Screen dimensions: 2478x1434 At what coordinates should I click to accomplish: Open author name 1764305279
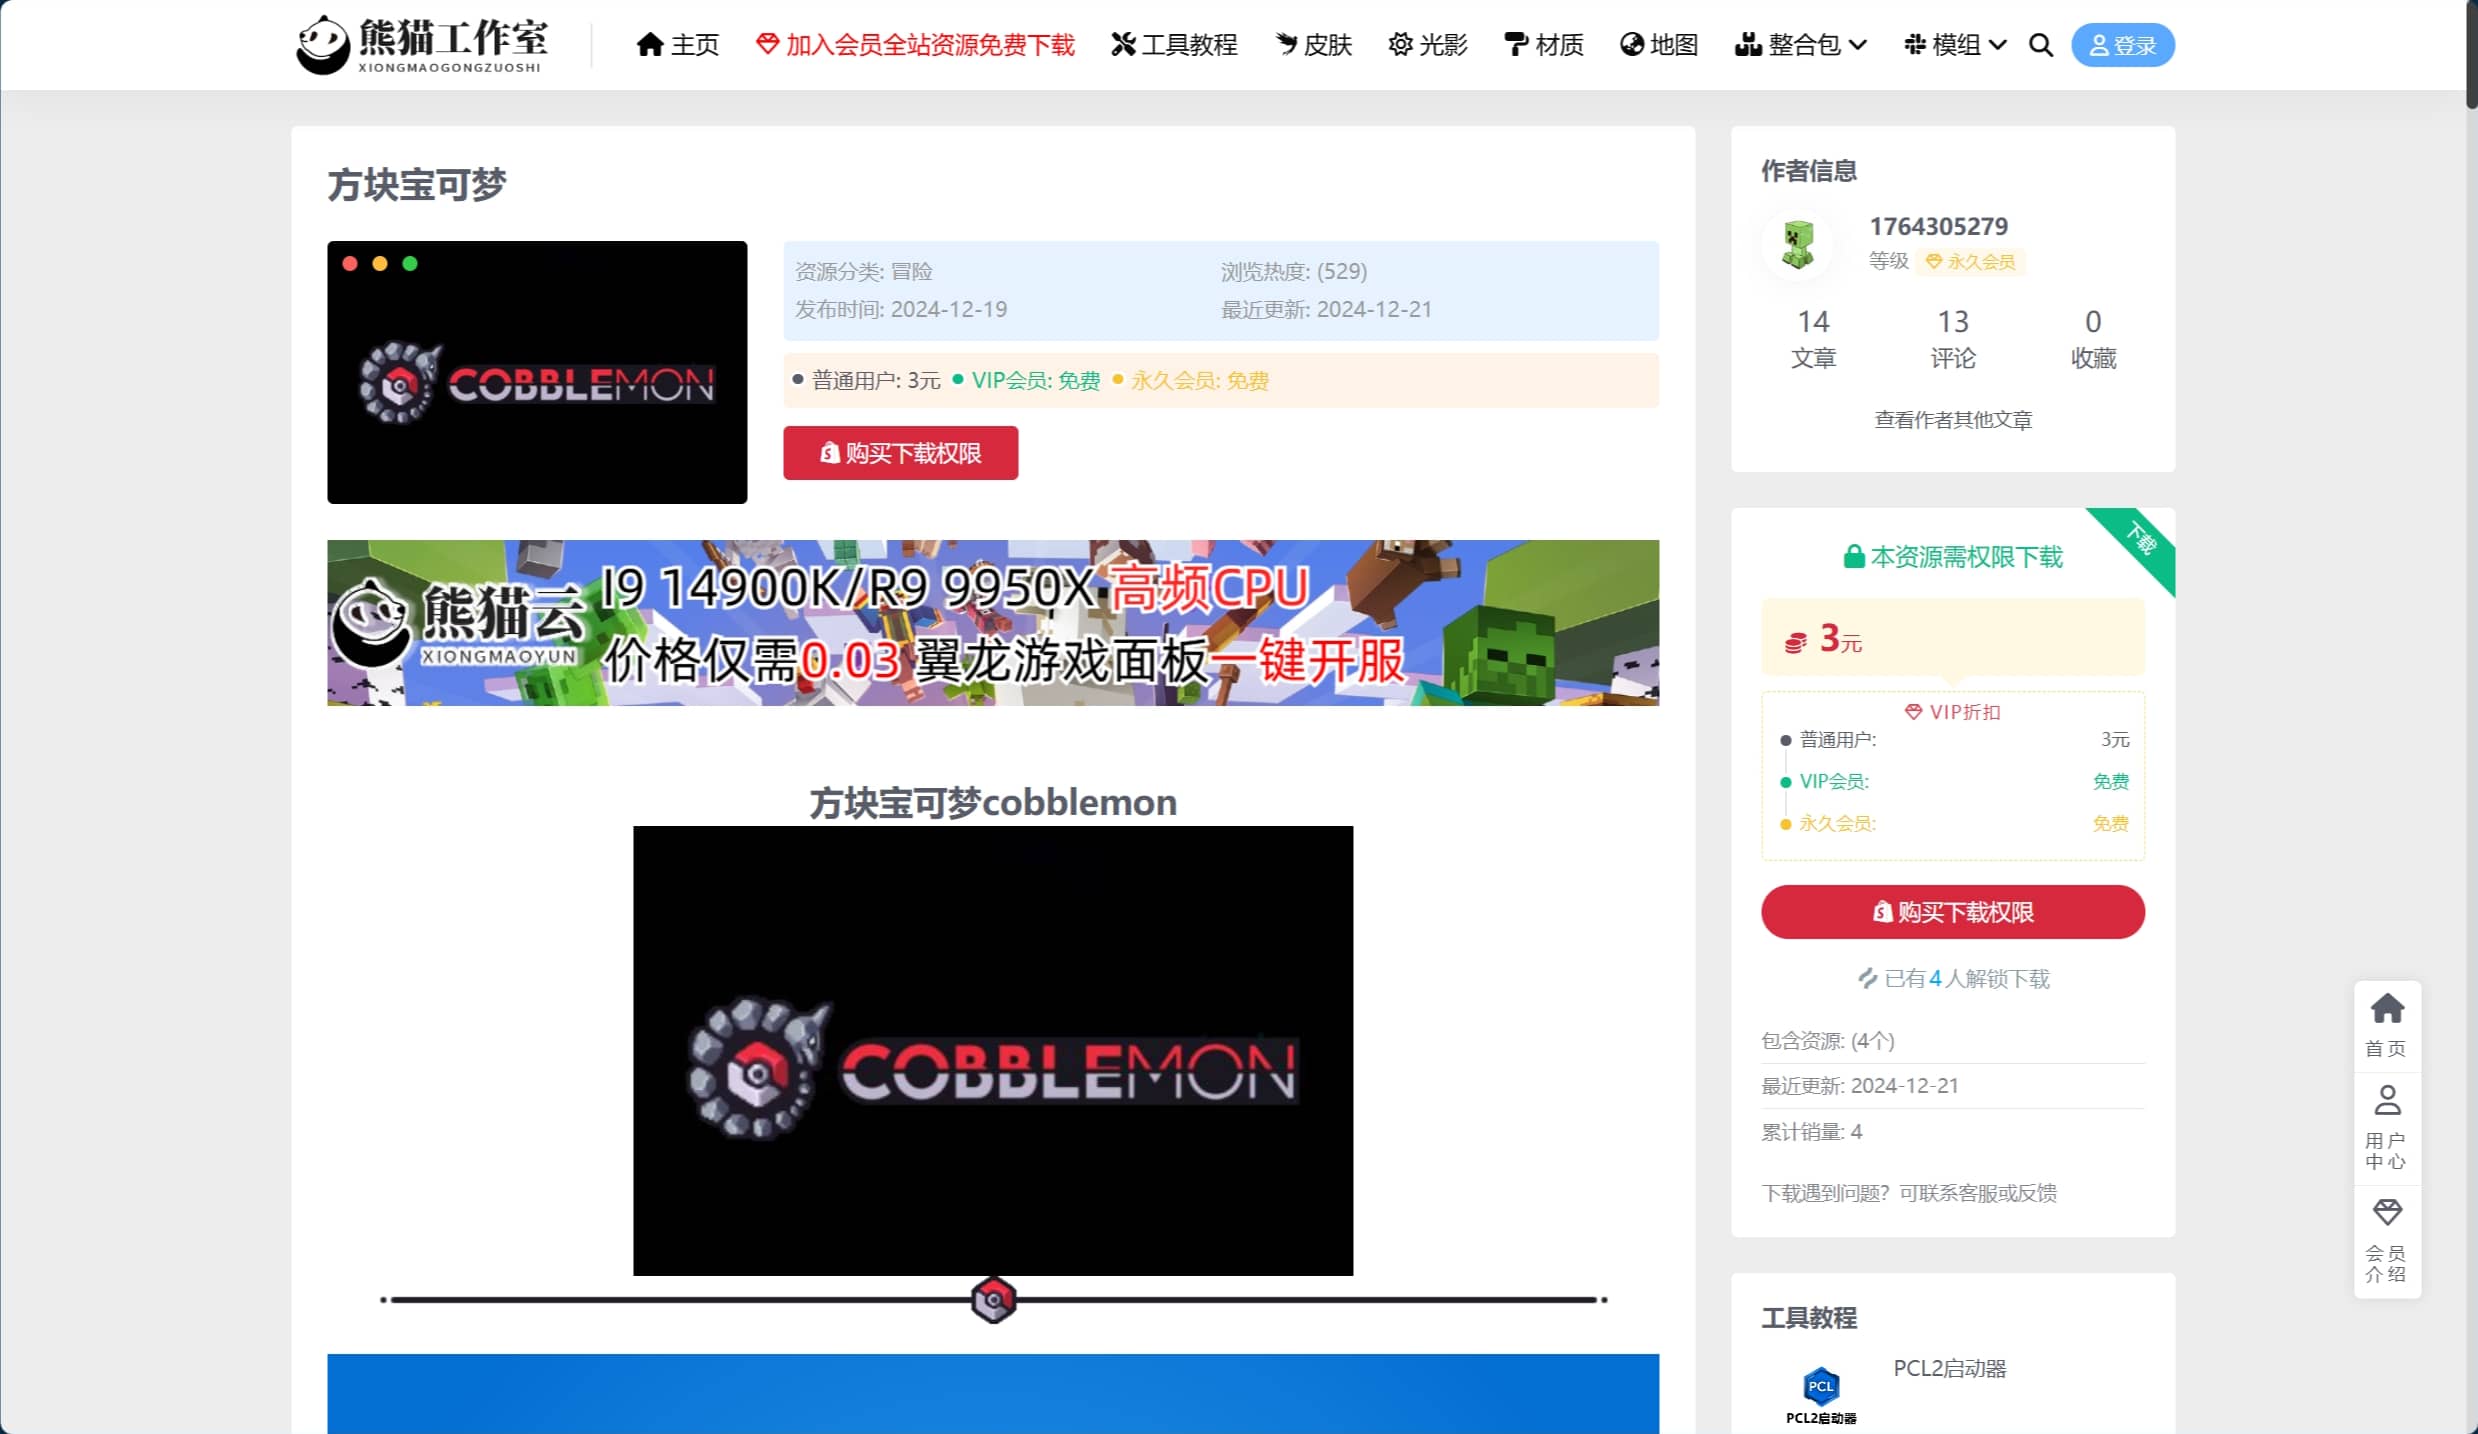(1938, 227)
